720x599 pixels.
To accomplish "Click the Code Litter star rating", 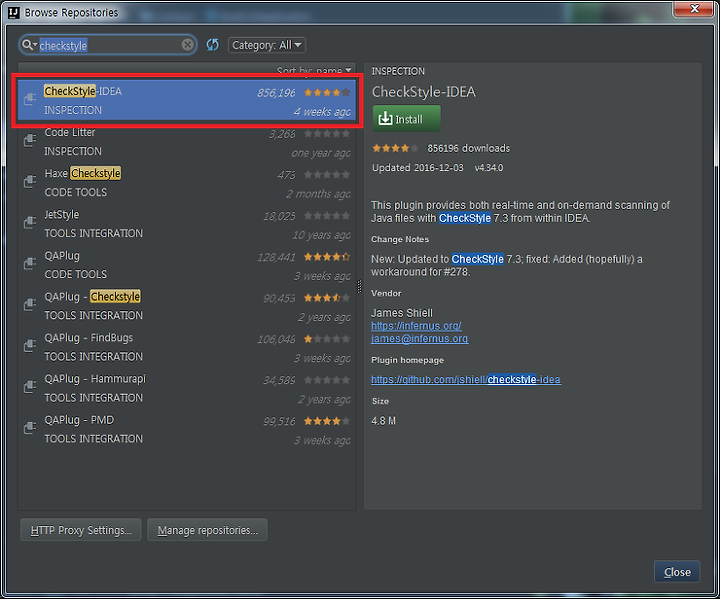I will pyautogui.click(x=327, y=134).
